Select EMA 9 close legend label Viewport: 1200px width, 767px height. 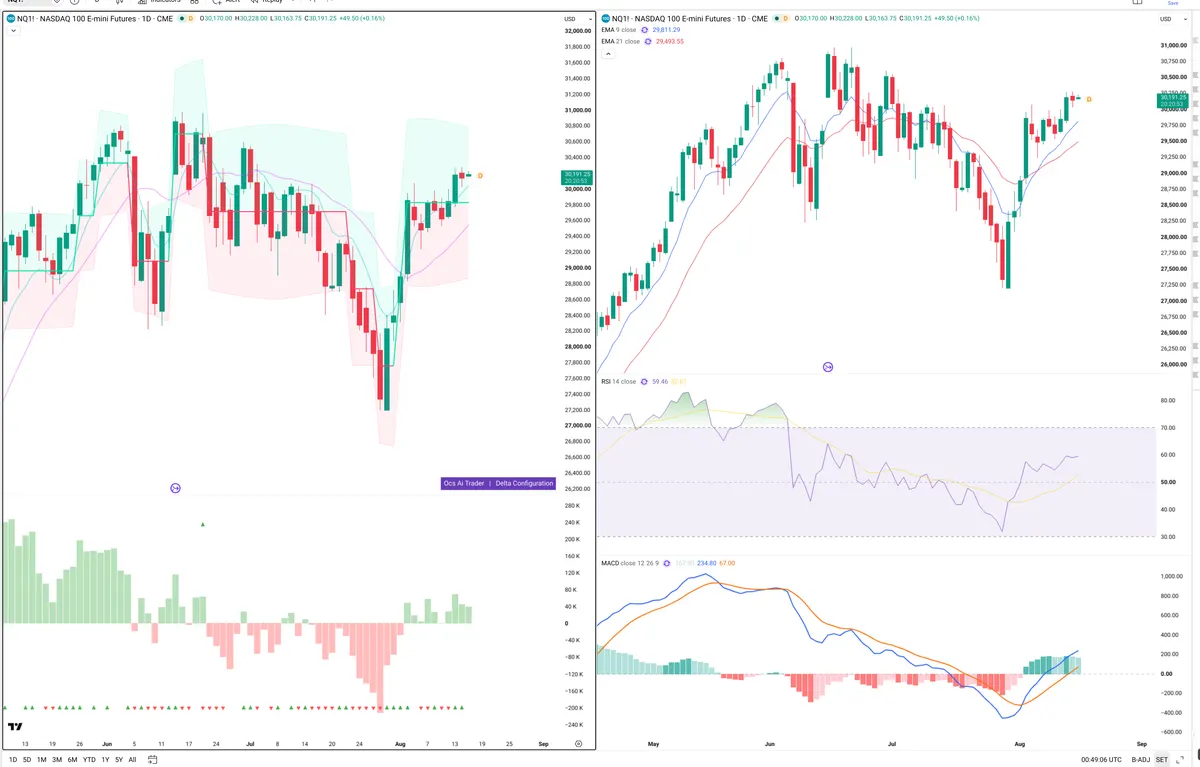[618, 30]
